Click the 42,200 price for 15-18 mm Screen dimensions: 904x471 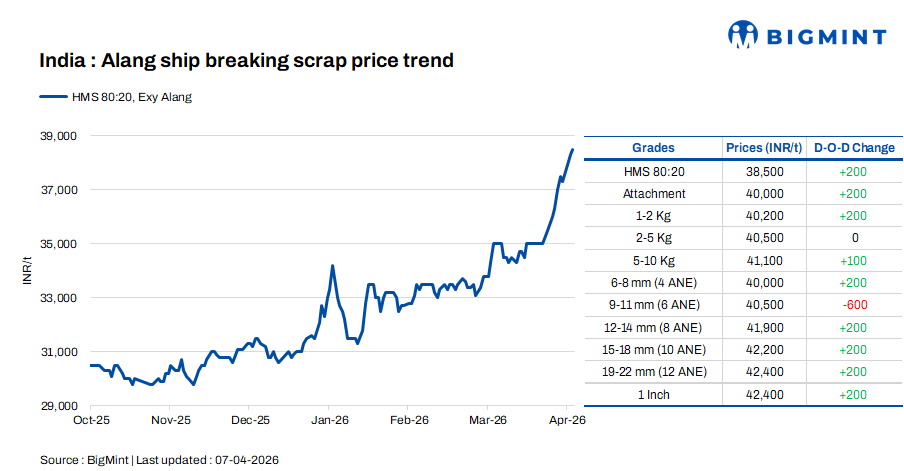764,350
